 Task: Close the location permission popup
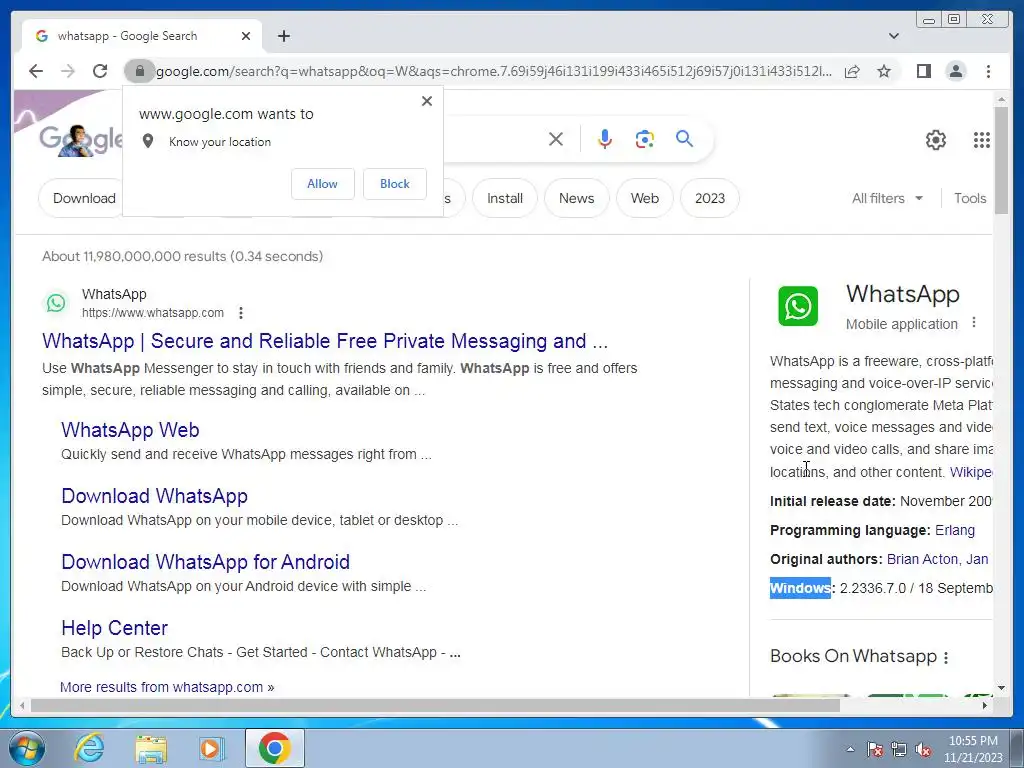[426, 101]
